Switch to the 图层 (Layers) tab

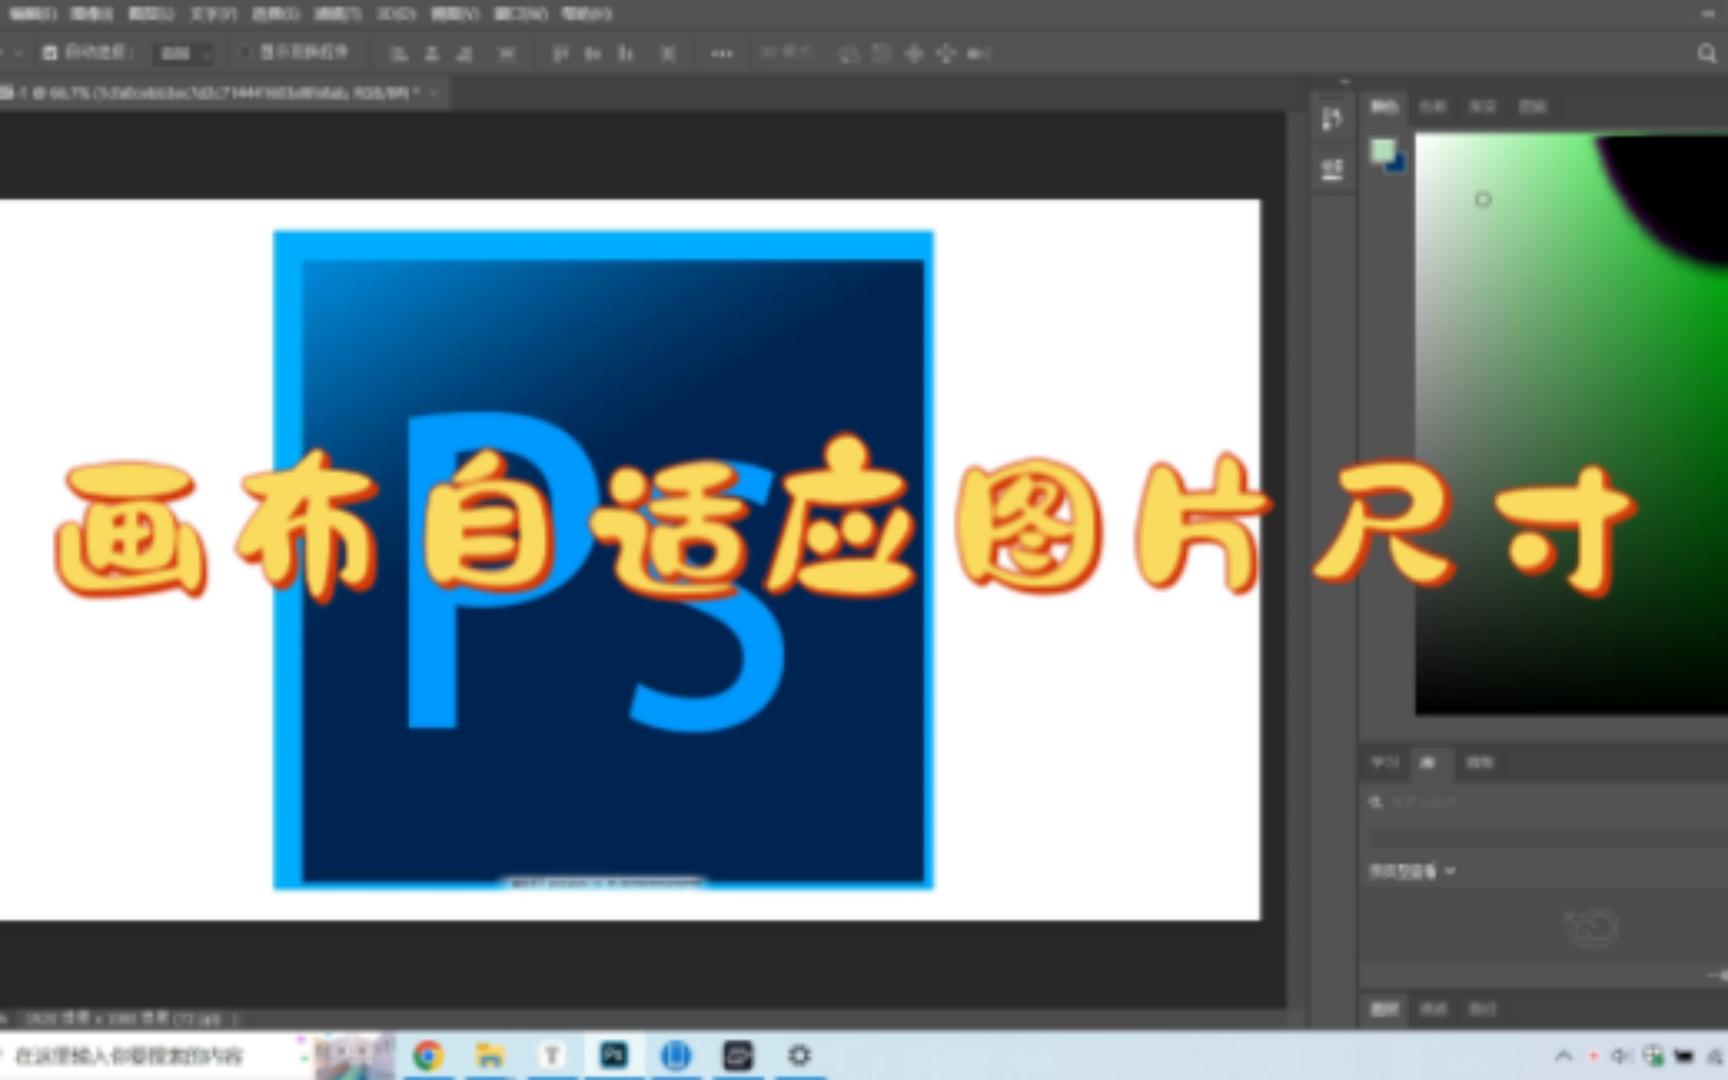tap(1385, 1008)
